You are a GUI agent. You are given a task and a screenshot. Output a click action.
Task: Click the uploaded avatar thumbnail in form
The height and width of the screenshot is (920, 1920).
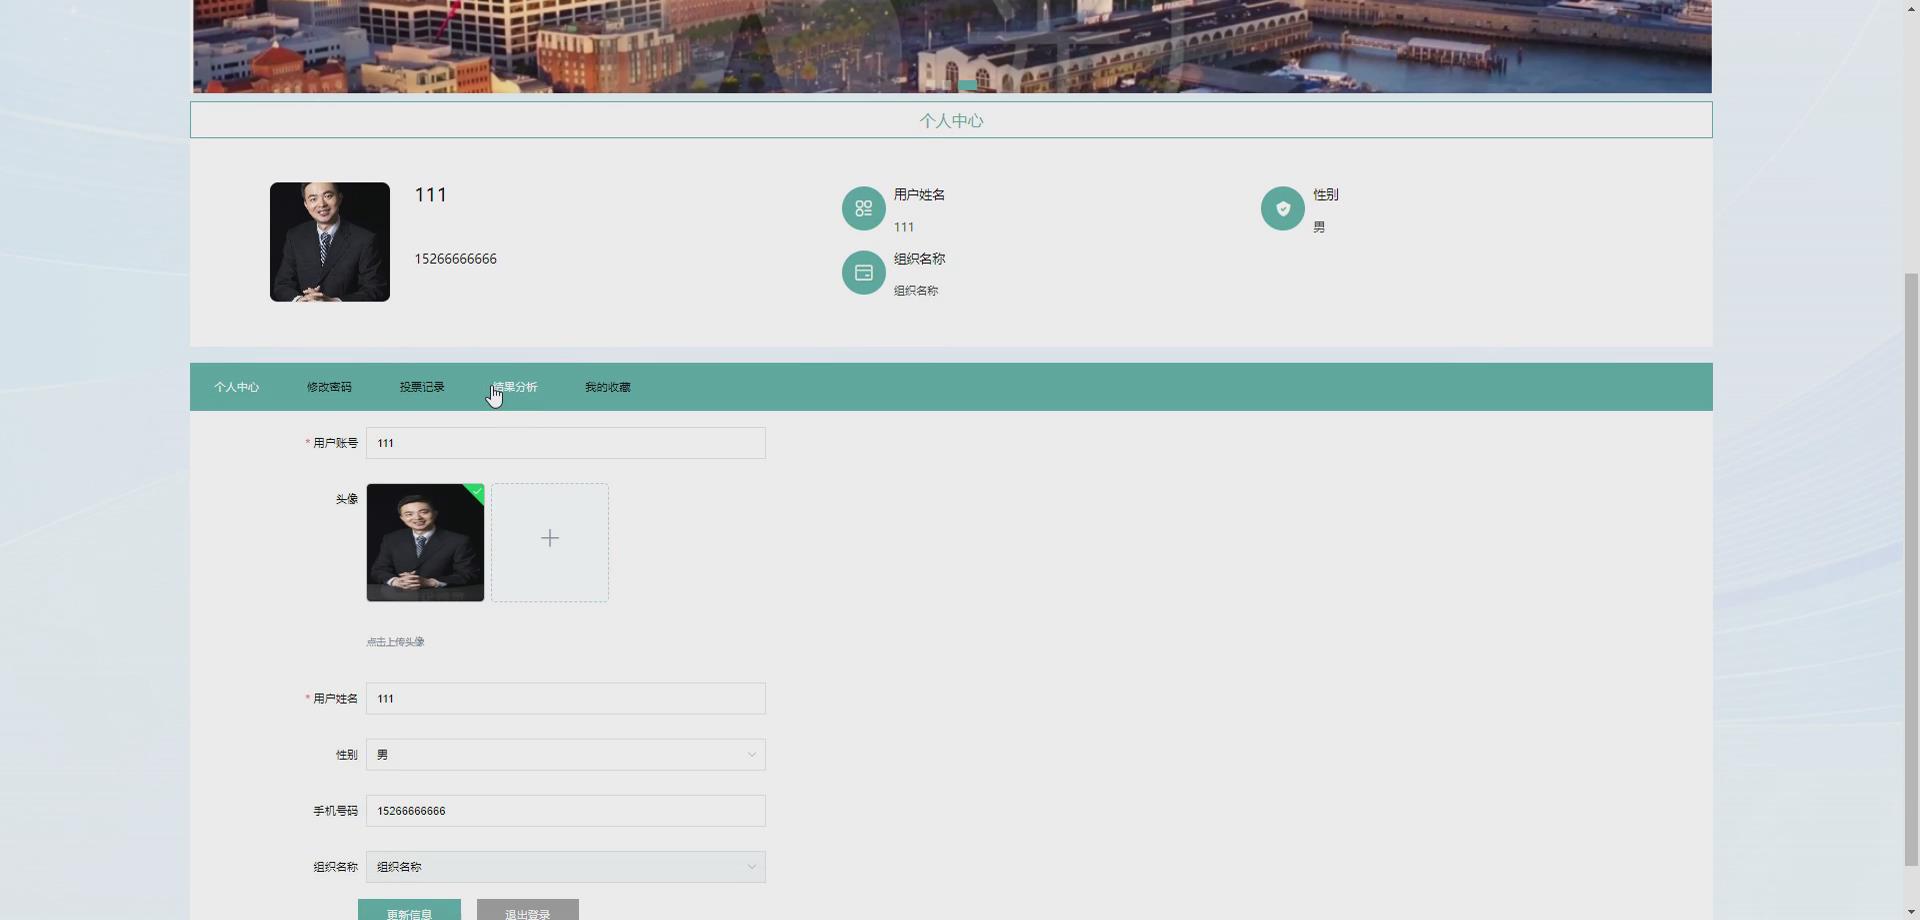pos(425,542)
